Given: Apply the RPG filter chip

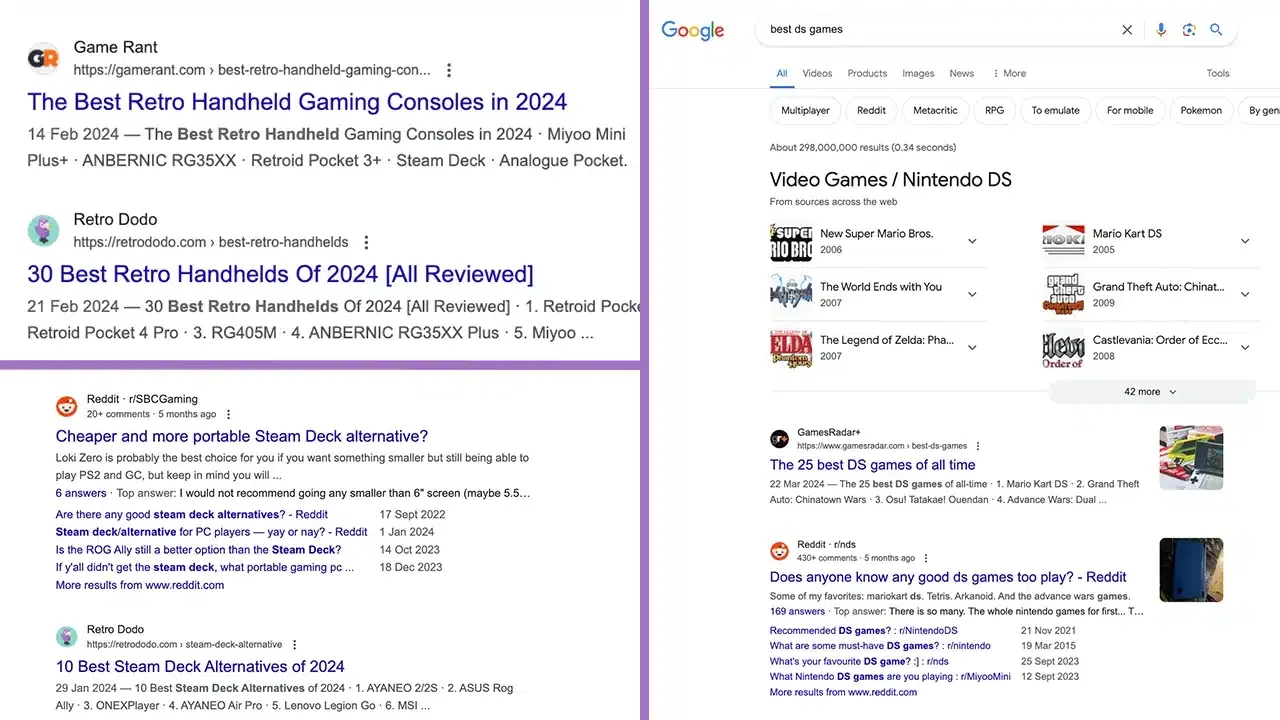Looking at the screenshot, I should click(x=994, y=110).
